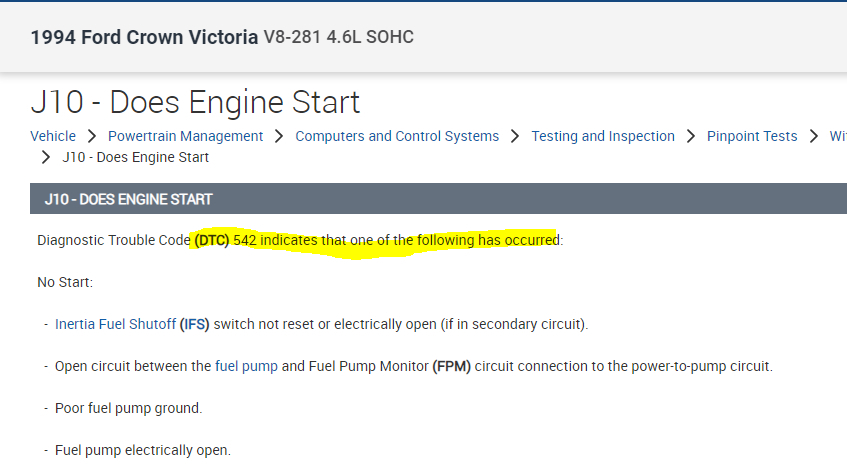This screenshot has height=471, width=847.
Task: Open the Pinpoint Tests breadcrumb link
Action: 752,136
